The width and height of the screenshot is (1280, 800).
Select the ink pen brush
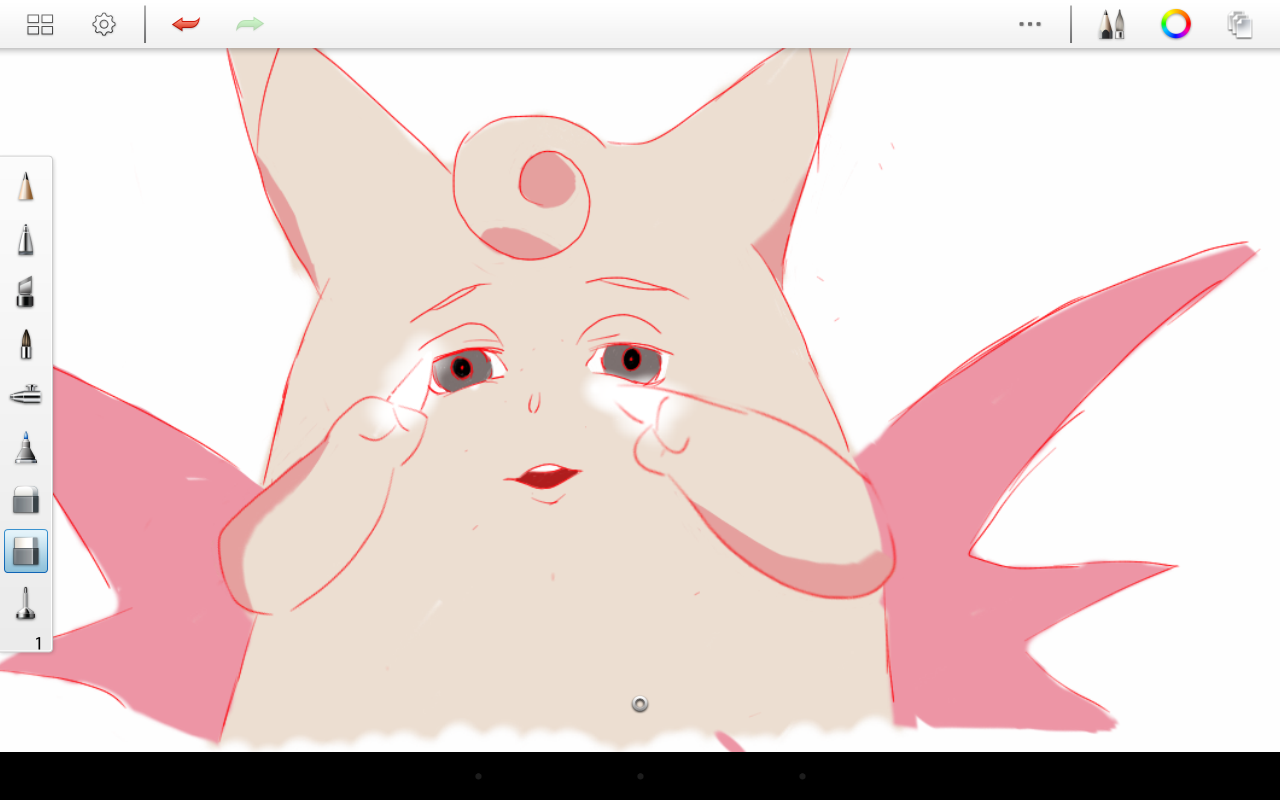coord(26,240)
